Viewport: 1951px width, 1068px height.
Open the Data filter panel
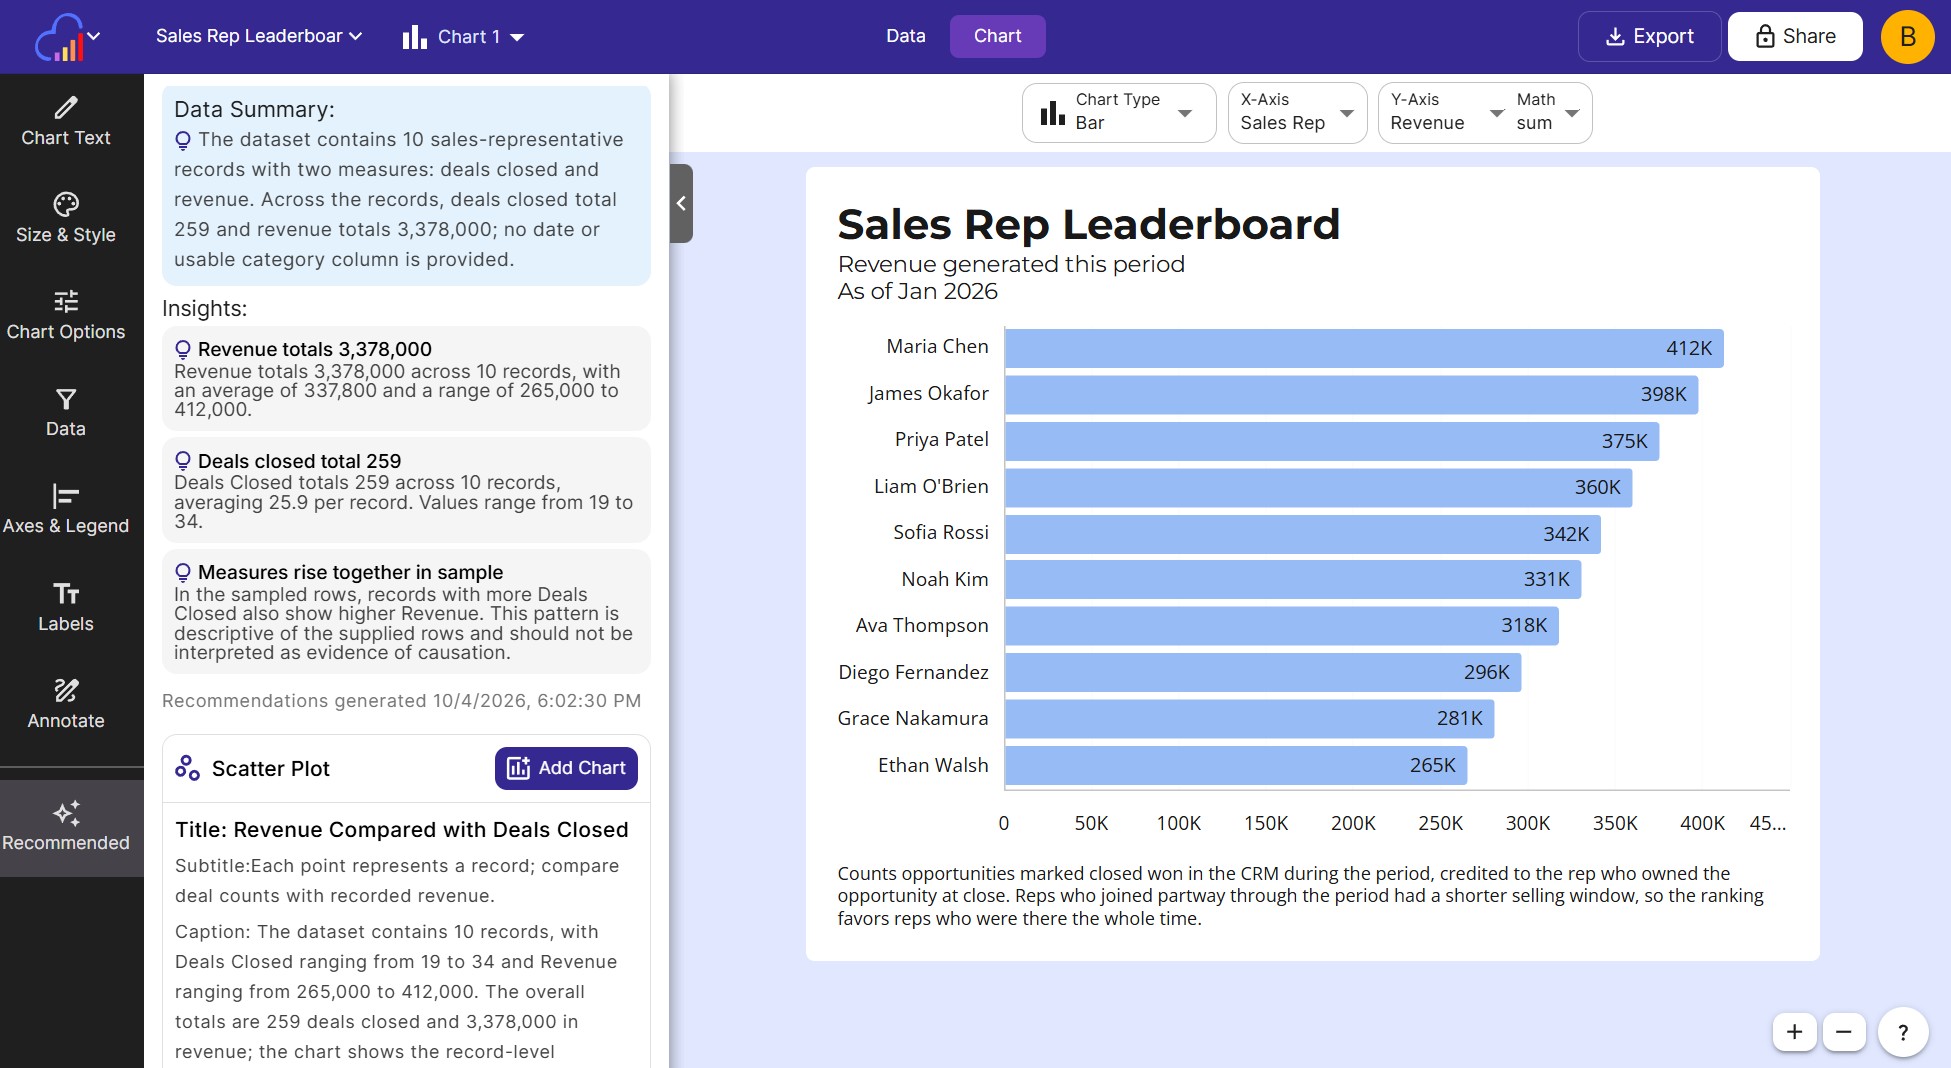[66, 413]
